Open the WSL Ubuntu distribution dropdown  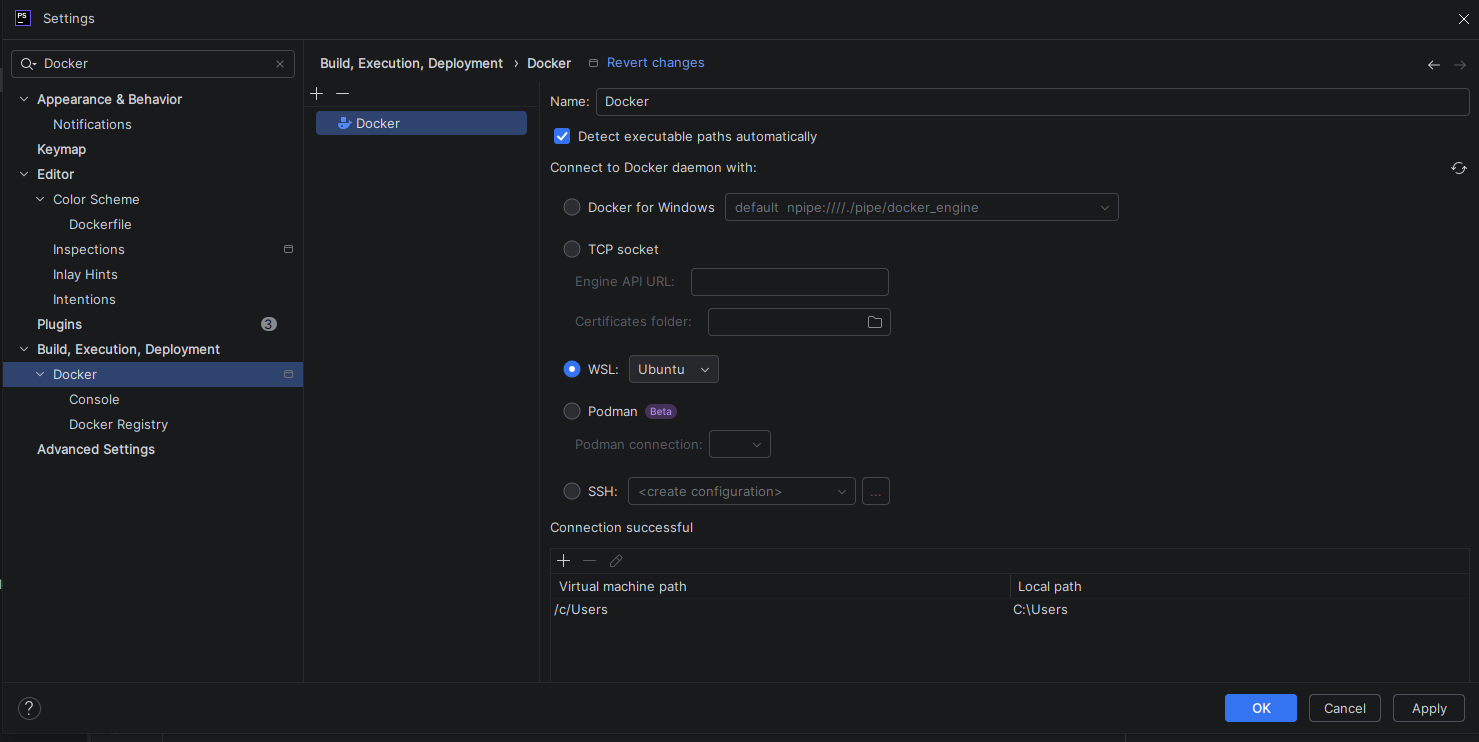[674, 369]
